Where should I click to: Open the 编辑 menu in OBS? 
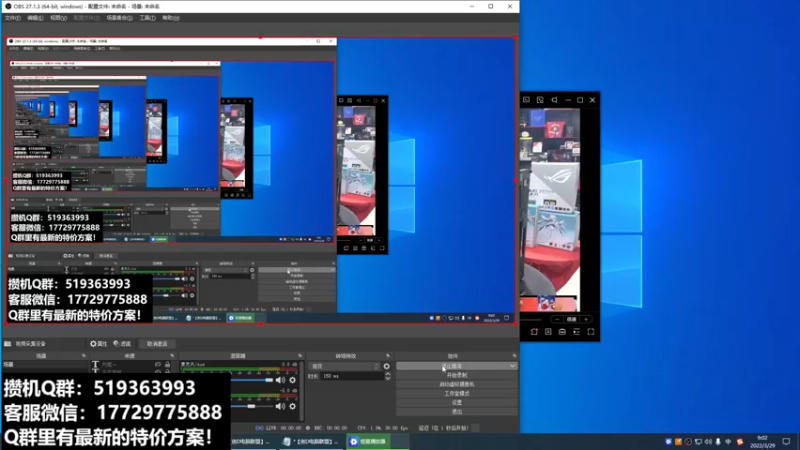(35, 18)
